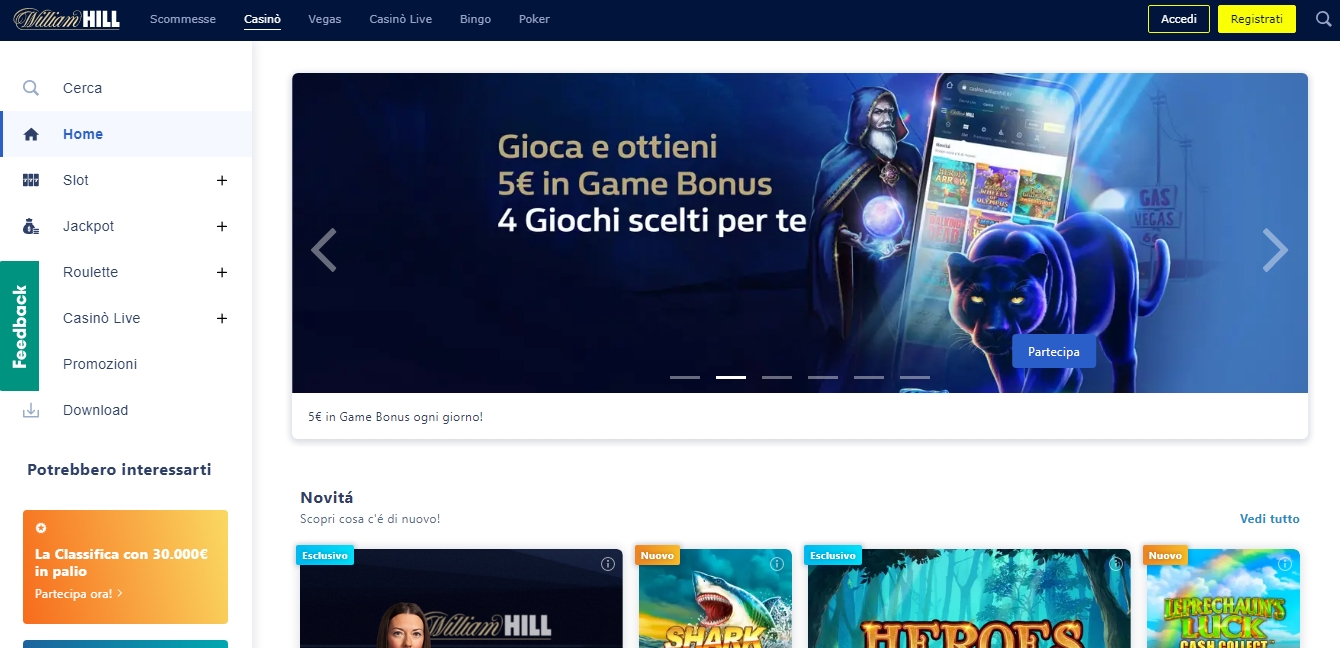Open the green Feedback side tab
1340x648 pixels.
pos(20,326)
